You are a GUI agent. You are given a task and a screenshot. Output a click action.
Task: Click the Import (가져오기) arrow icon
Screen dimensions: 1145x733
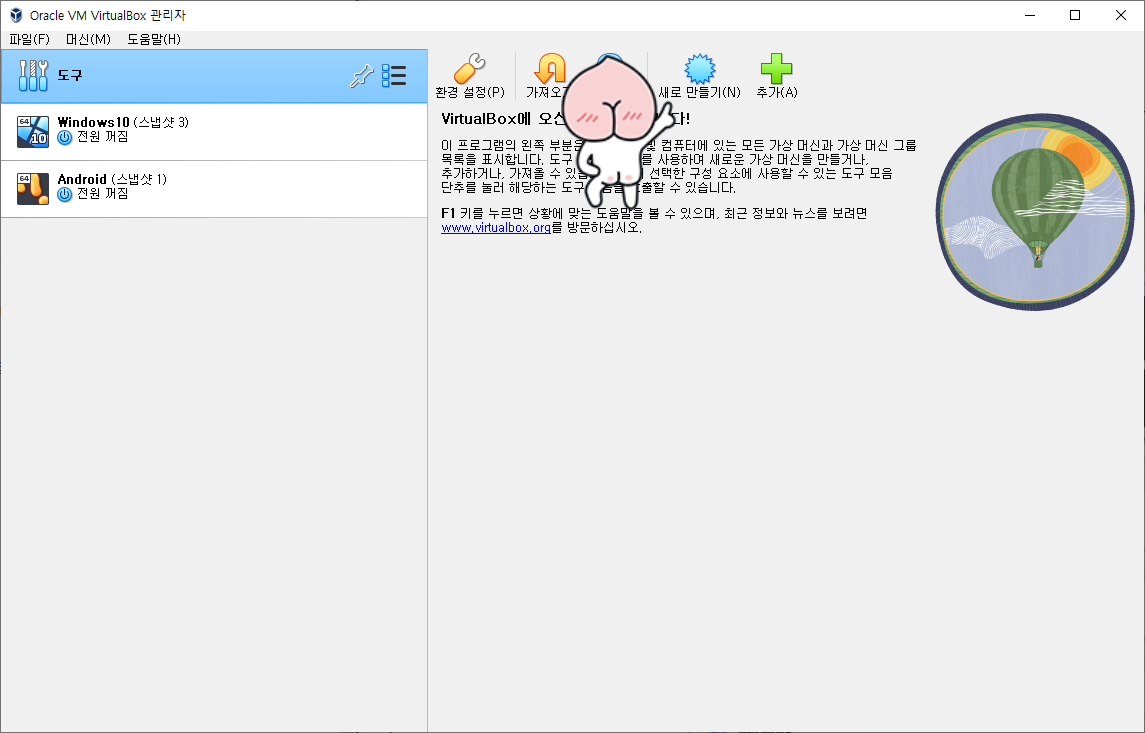coord(549,69)
